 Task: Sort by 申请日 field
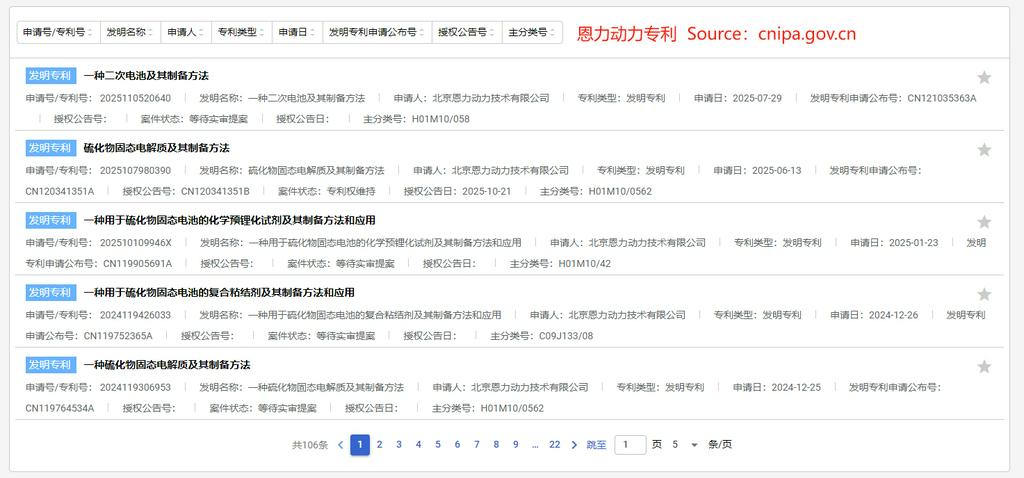[x=297, y=33]
